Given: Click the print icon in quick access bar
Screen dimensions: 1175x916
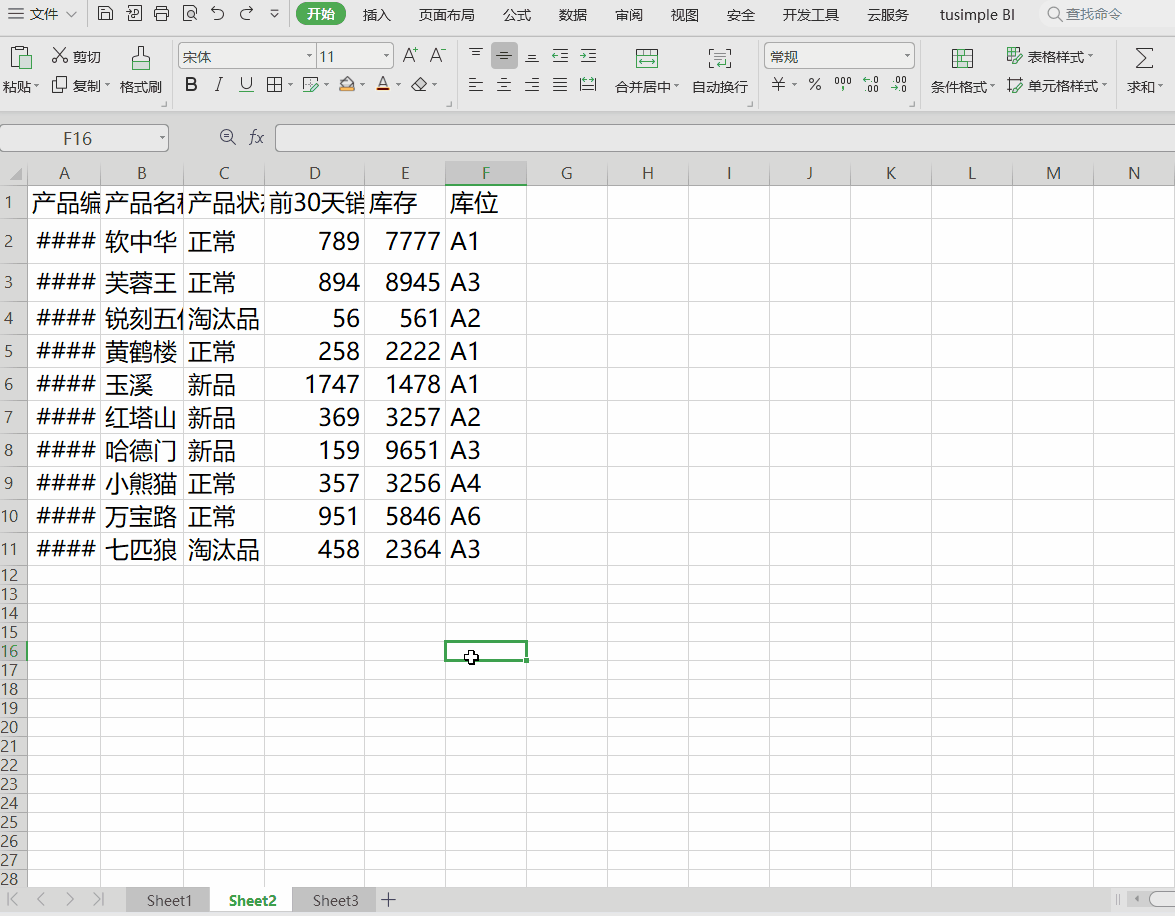Looking at the screenshot, I should tap(161, 13).
